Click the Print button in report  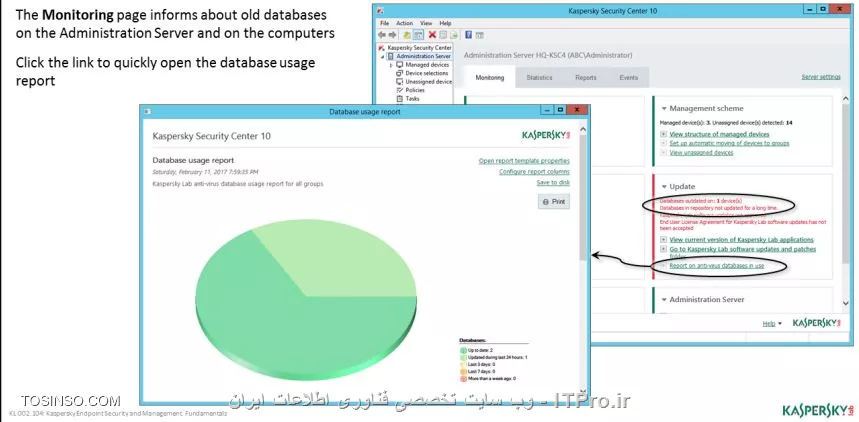(554, 202)
